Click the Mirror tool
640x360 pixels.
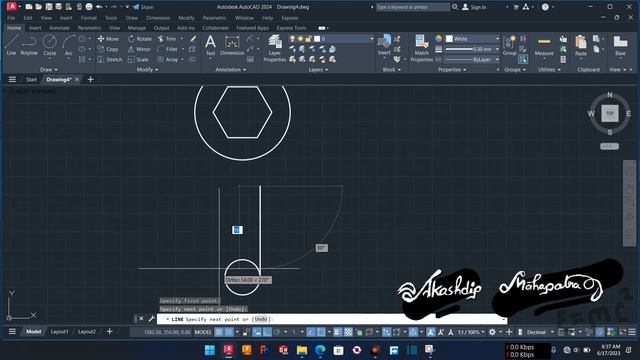pyautogui.click(x=139, y=49)
